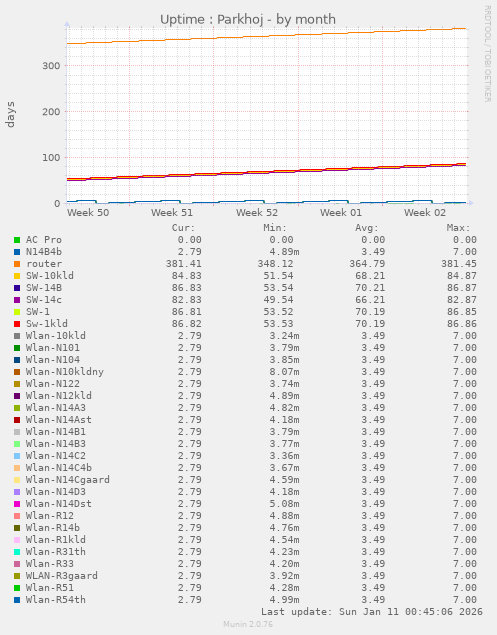Click the 'Cur:' column header

[x=183, y=228]
